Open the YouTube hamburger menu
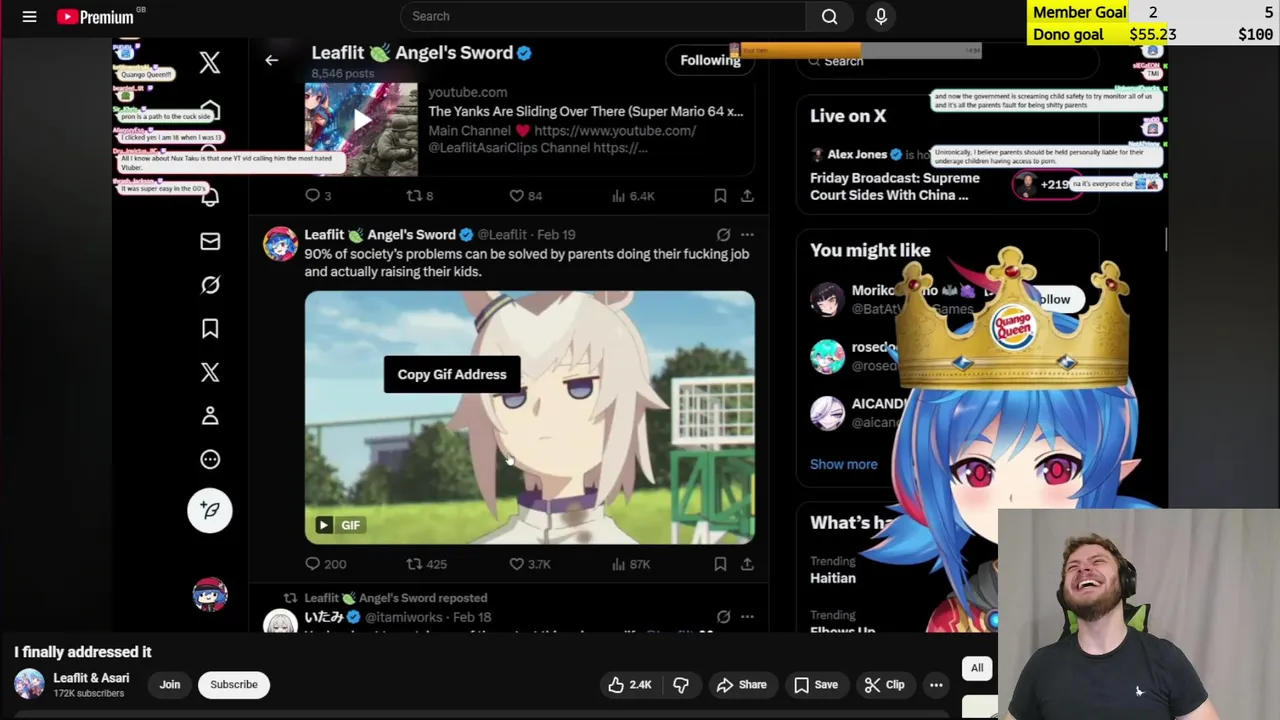 click(29, 16)
